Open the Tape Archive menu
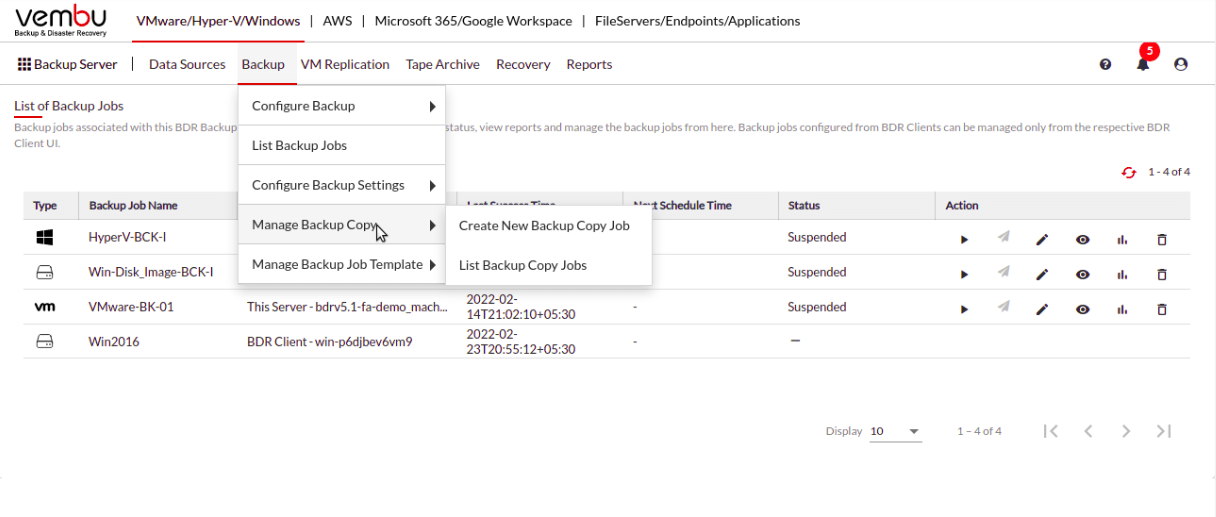Viewport: 1216px width, 517px height. pos(443,64)
